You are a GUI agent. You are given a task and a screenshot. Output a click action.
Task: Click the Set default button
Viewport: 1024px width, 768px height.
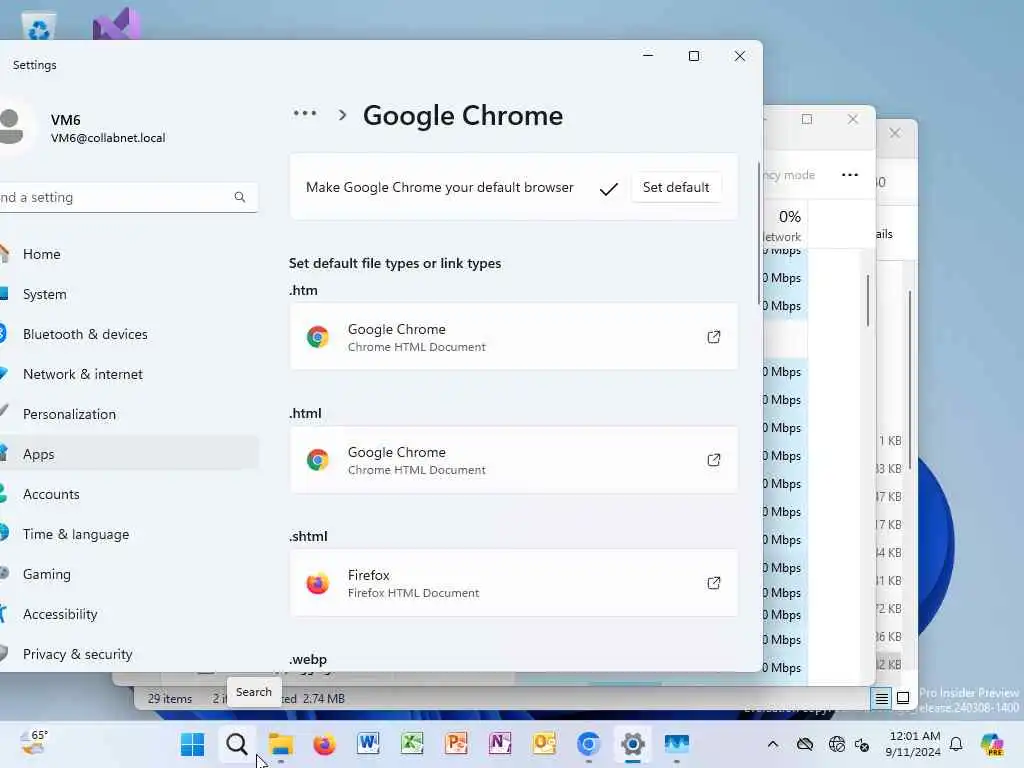click(676, 187)
